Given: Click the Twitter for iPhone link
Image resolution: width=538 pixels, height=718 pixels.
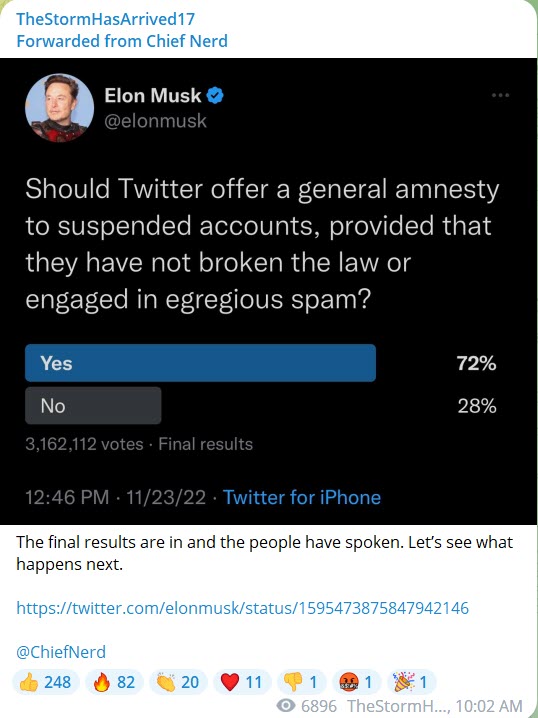Looking at the screenshot, I should point(302,497).
